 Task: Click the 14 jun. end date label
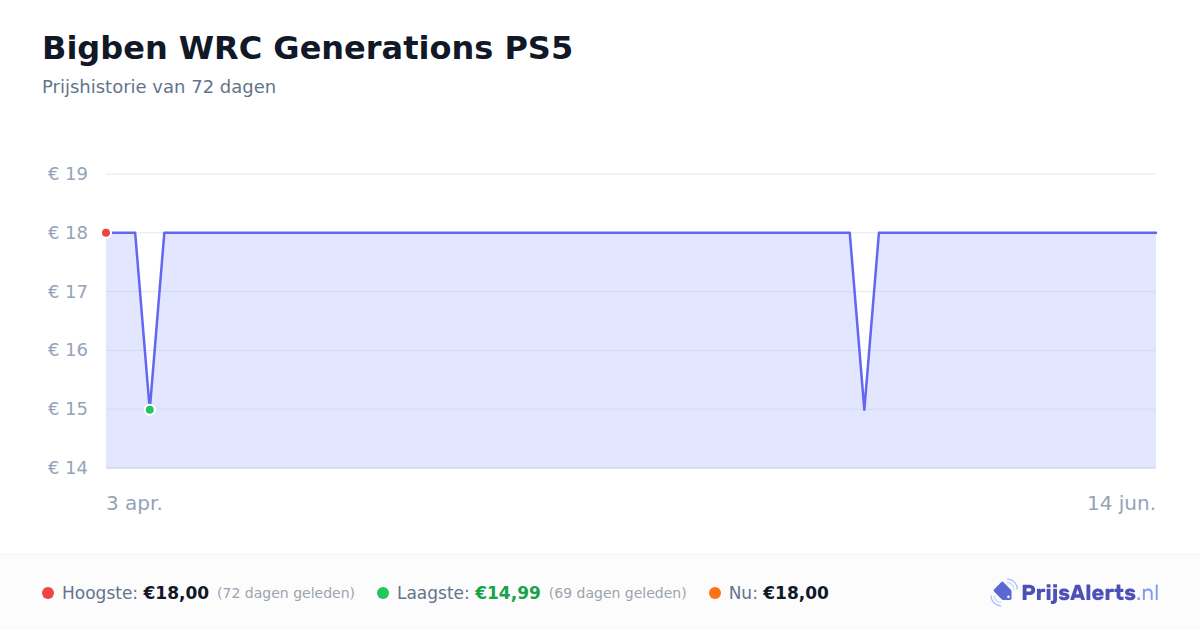pyautogui.click(x=1122, y=503)
